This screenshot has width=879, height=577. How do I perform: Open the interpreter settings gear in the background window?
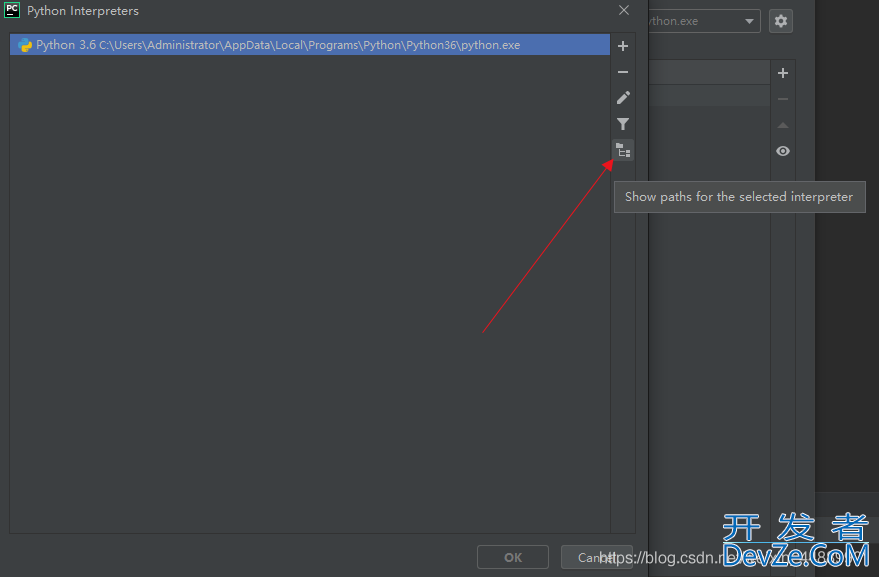coord(781,21)
